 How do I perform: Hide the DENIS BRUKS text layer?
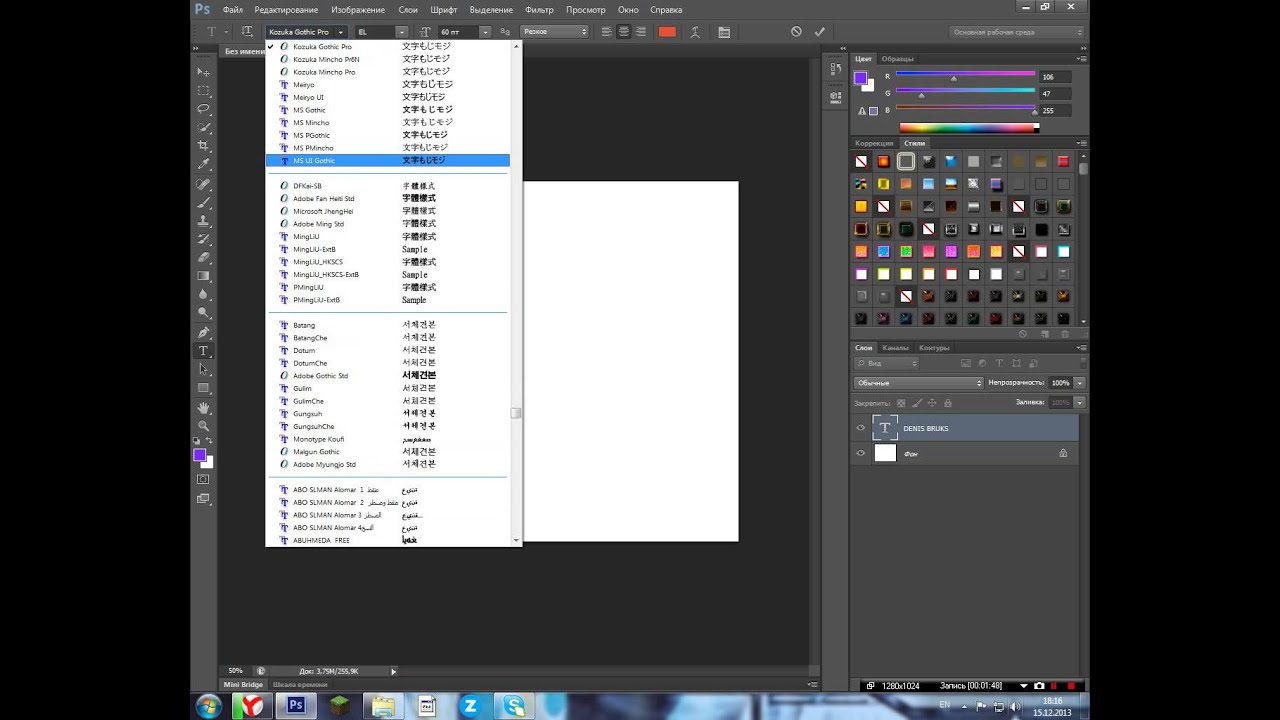pos(860,428)
